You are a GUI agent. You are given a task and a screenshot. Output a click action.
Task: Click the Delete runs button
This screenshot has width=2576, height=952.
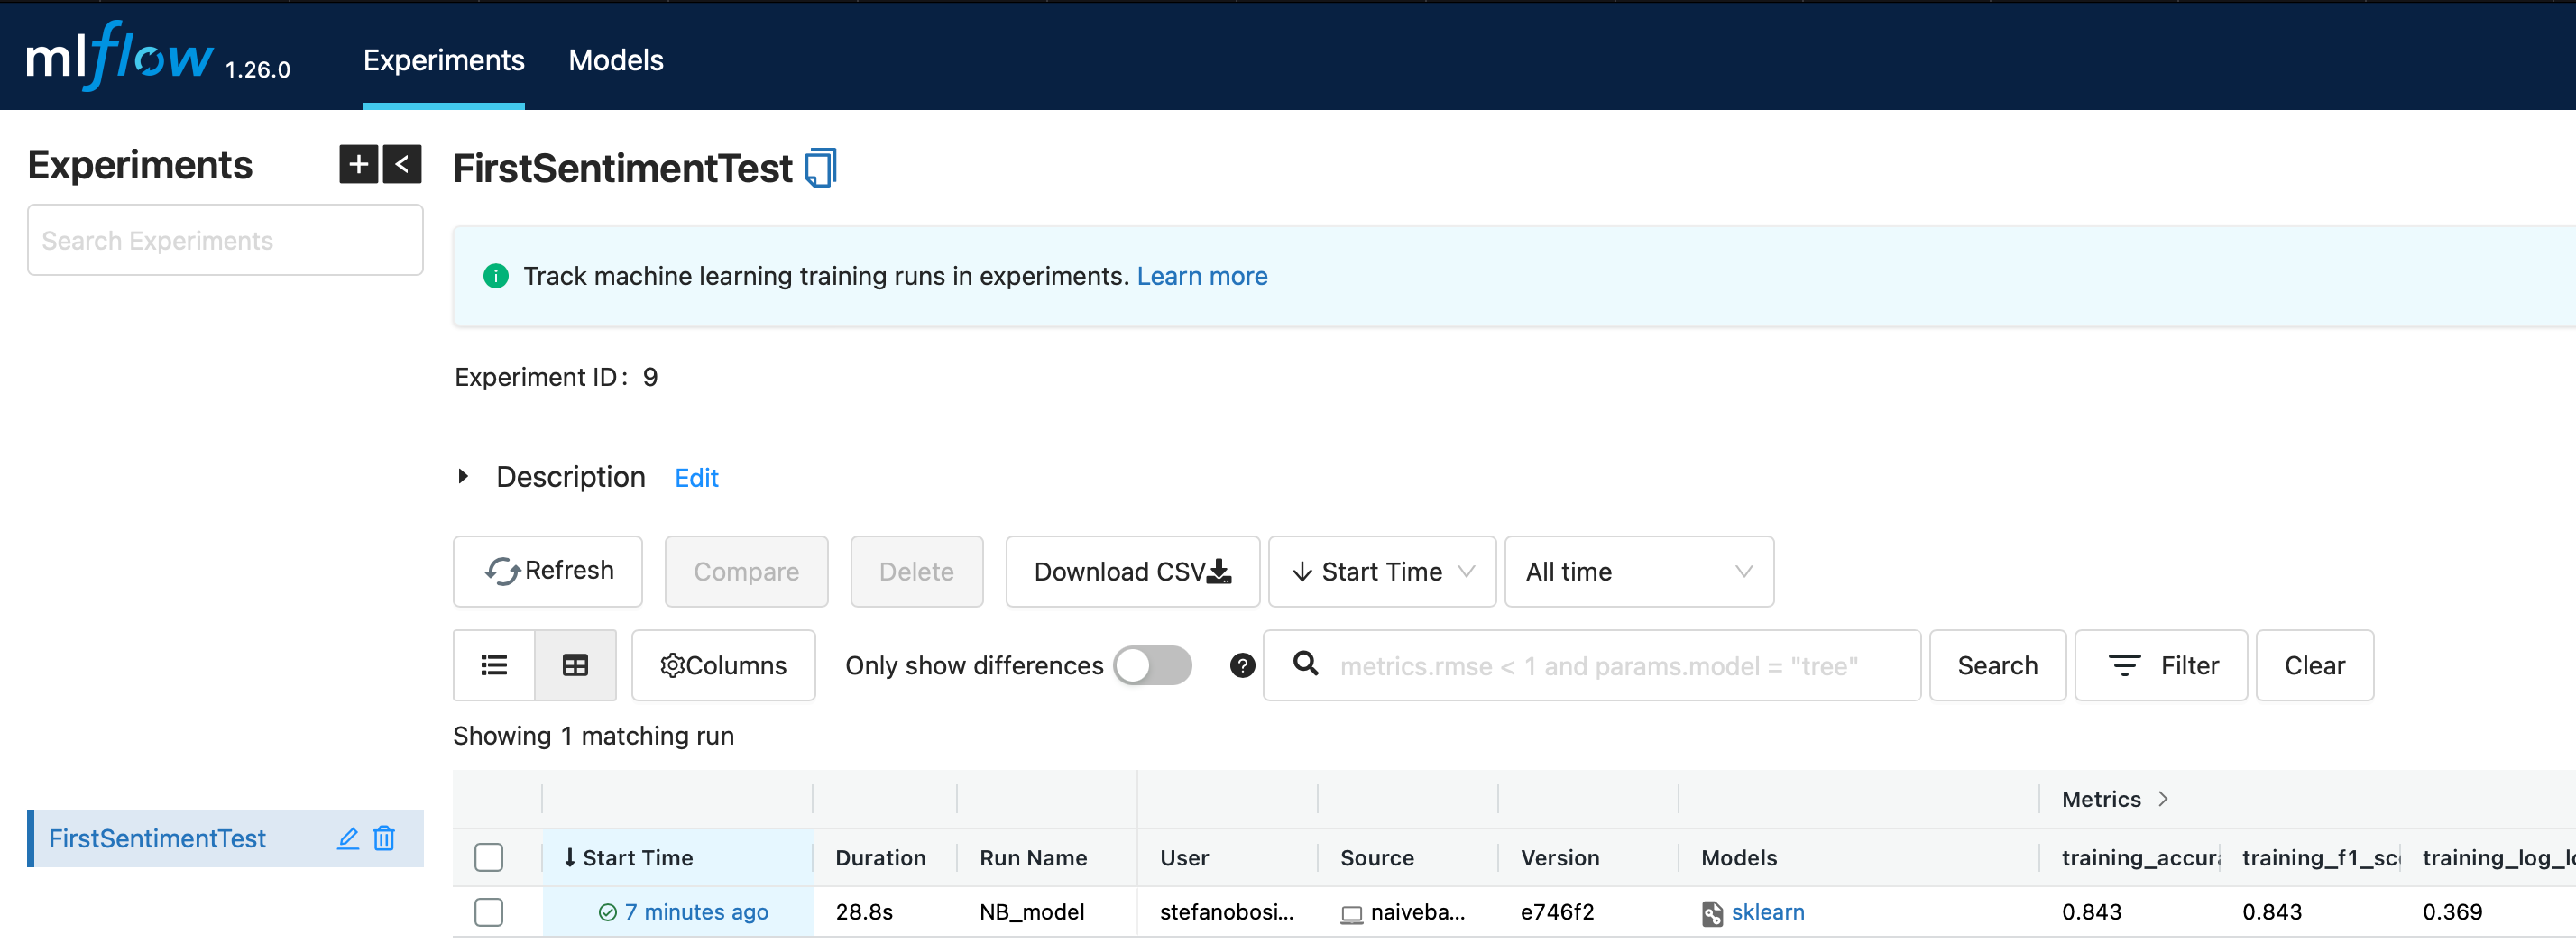click(916, 571)
